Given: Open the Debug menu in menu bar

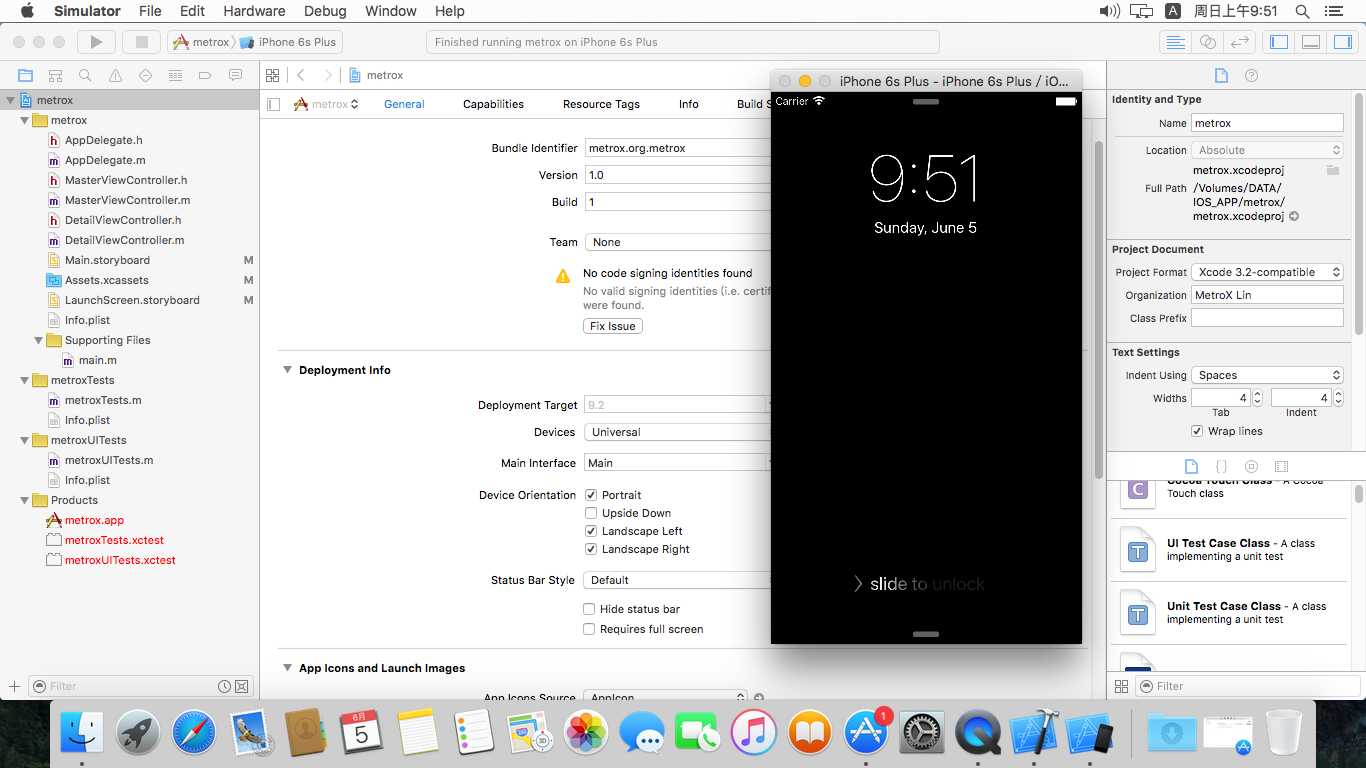Looking at the screenshot, I should pyautogui.click(x=324, y=11).
